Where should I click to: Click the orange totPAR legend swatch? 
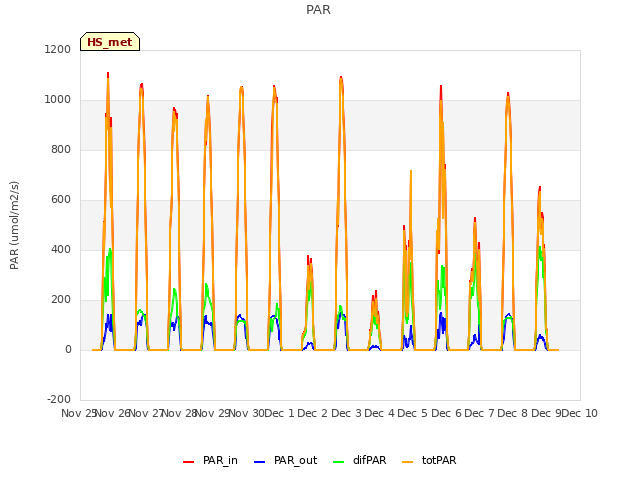click(407, 461)
